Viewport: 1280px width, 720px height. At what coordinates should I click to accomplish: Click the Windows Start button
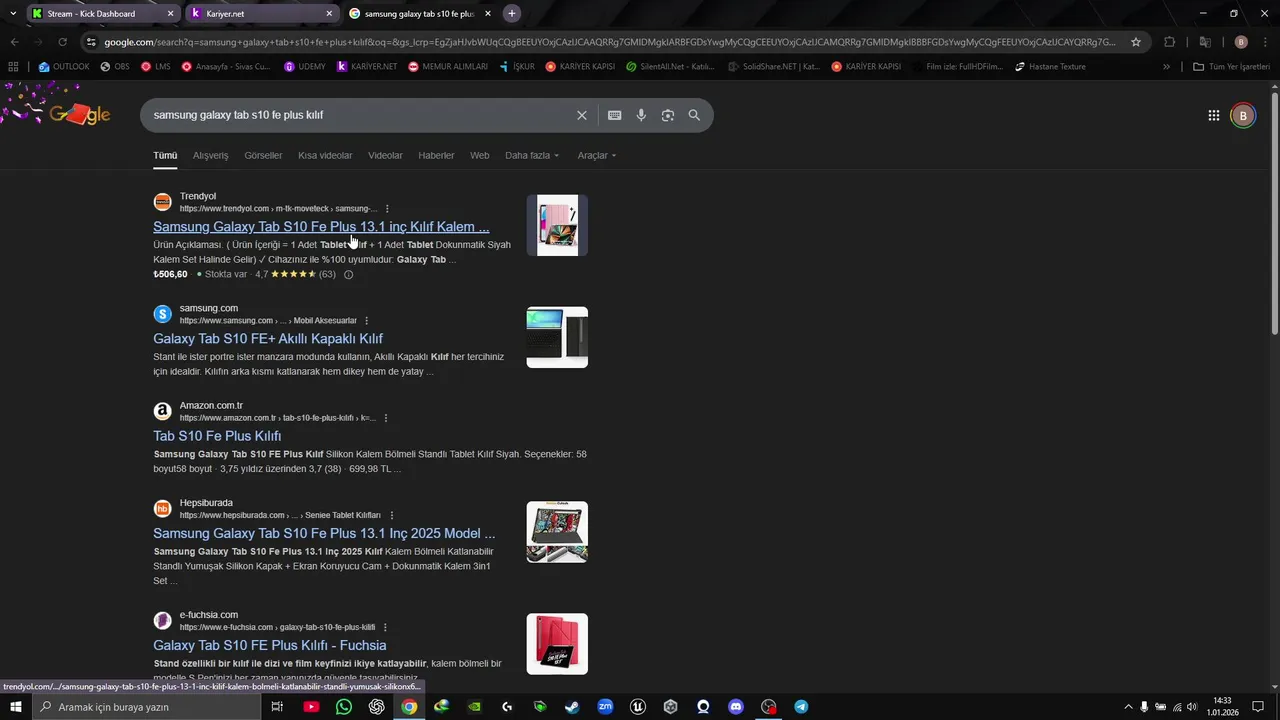click(x=15, y=707)
